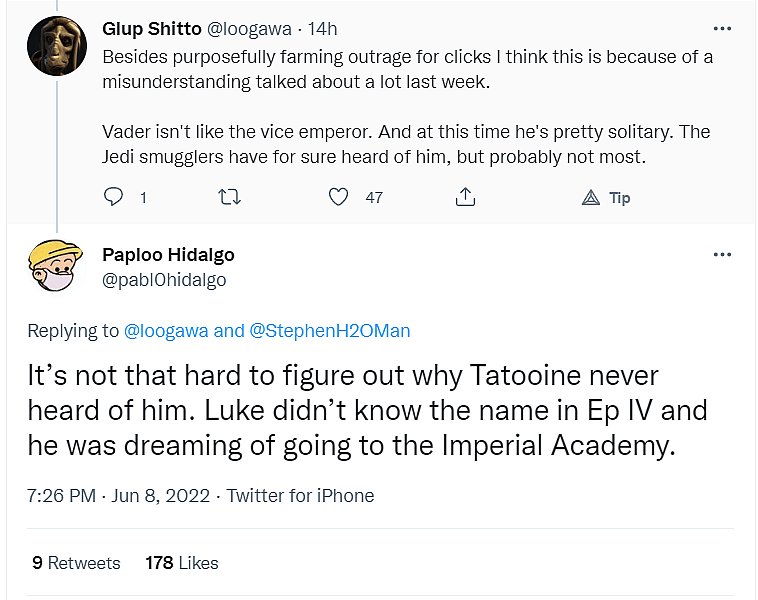Image resolution: width=758 pixels, height=600 pixels.
Task: Open more options on Paploo Hidalgo's tweet
Action: pyautogui.click(x=722, y=255)
